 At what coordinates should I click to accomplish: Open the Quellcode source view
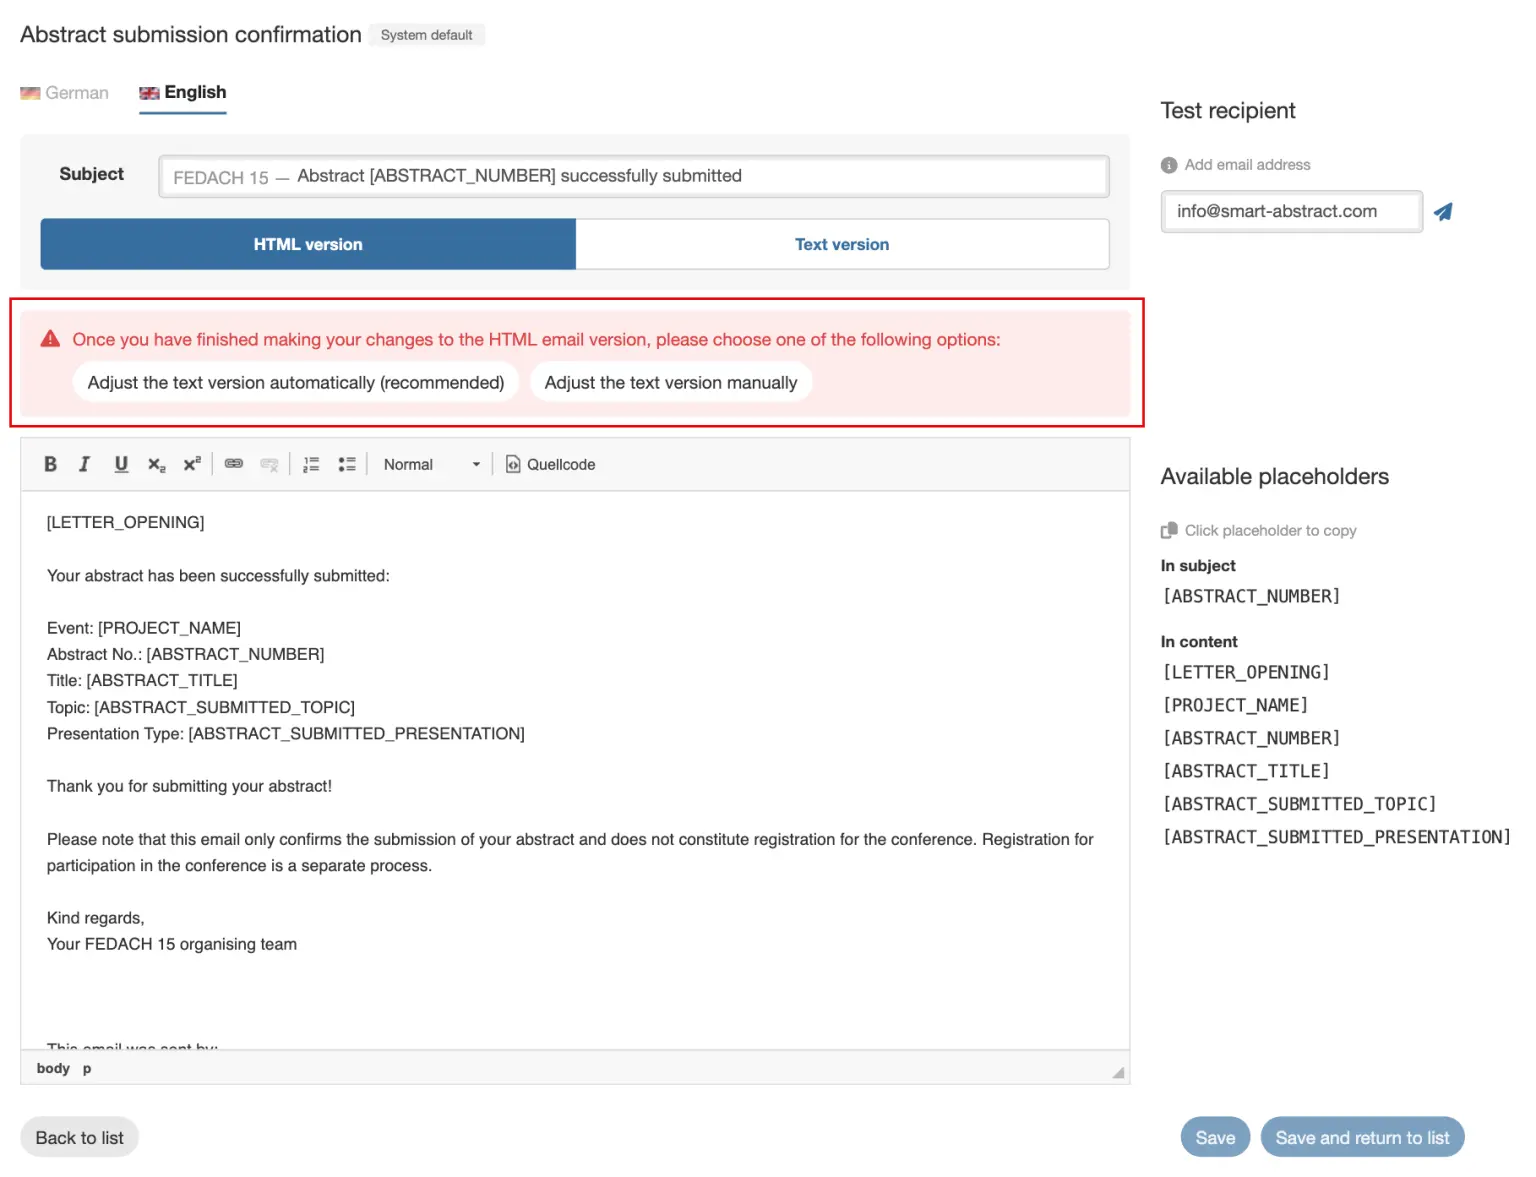tap(550, 464)
